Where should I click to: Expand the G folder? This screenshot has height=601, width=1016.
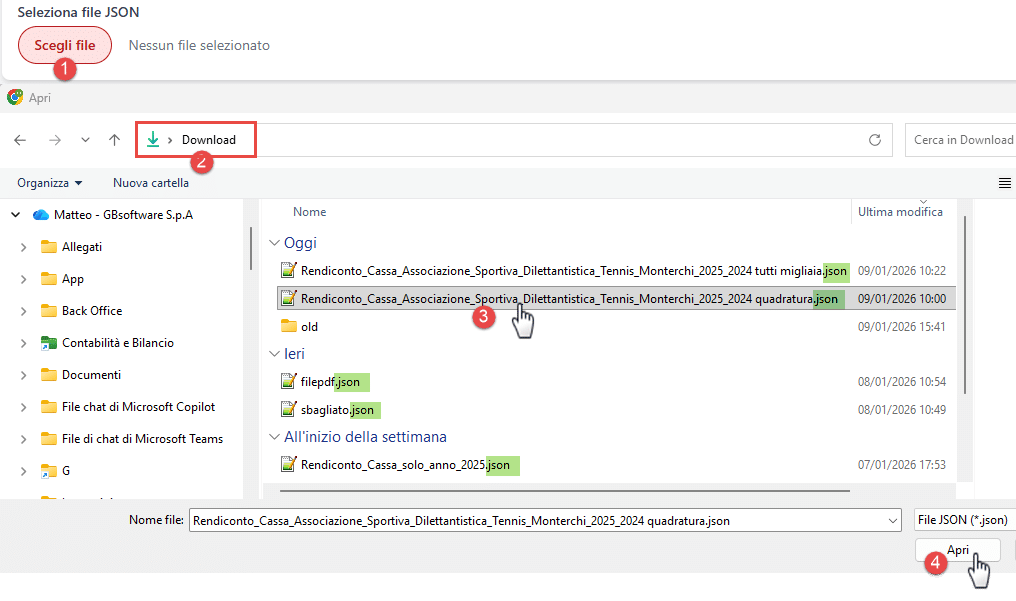tap(23, 471)
